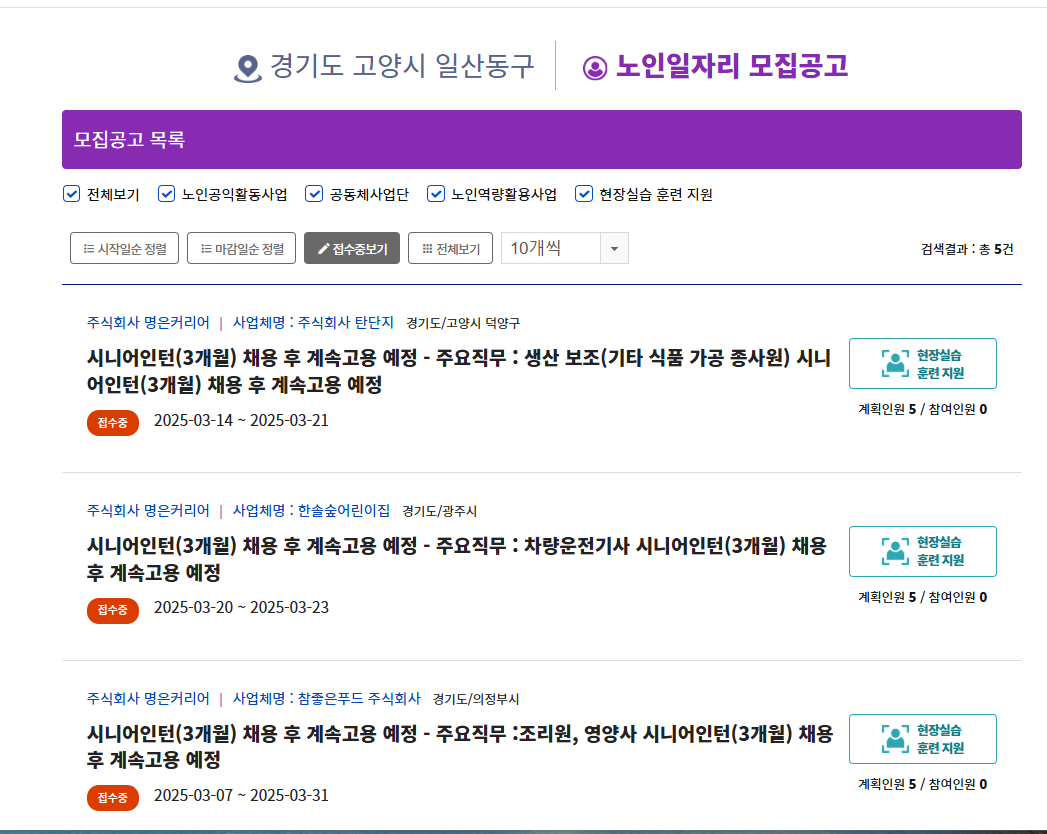
Task: Open the 10개씩 page size dropdown
Action: tap(565, 248)
